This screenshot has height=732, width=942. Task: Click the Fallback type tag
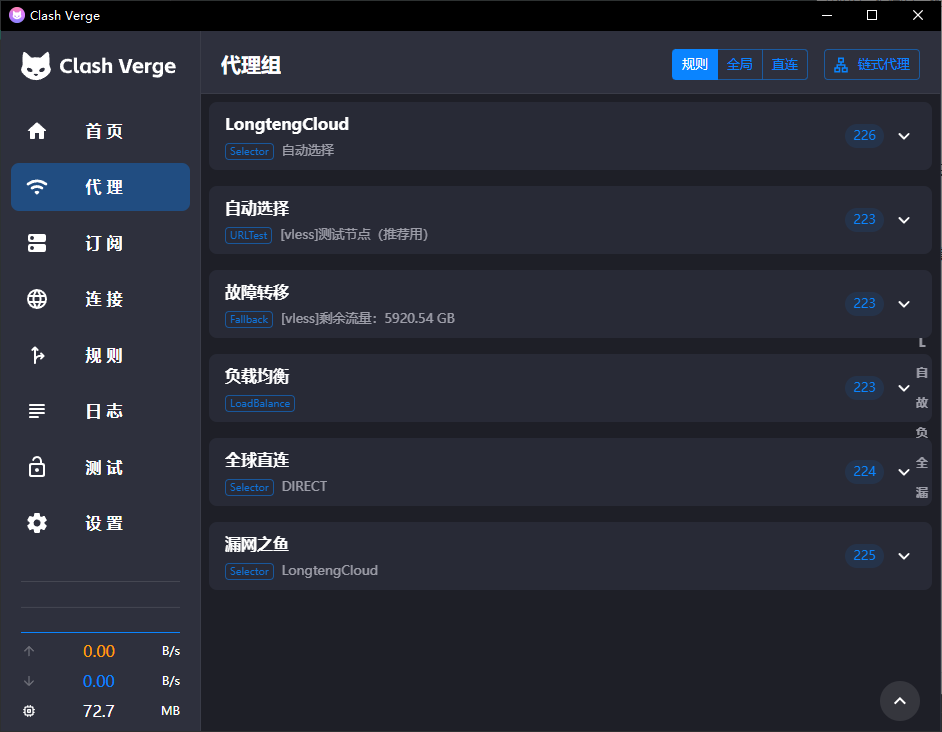(x=249, y=319)
